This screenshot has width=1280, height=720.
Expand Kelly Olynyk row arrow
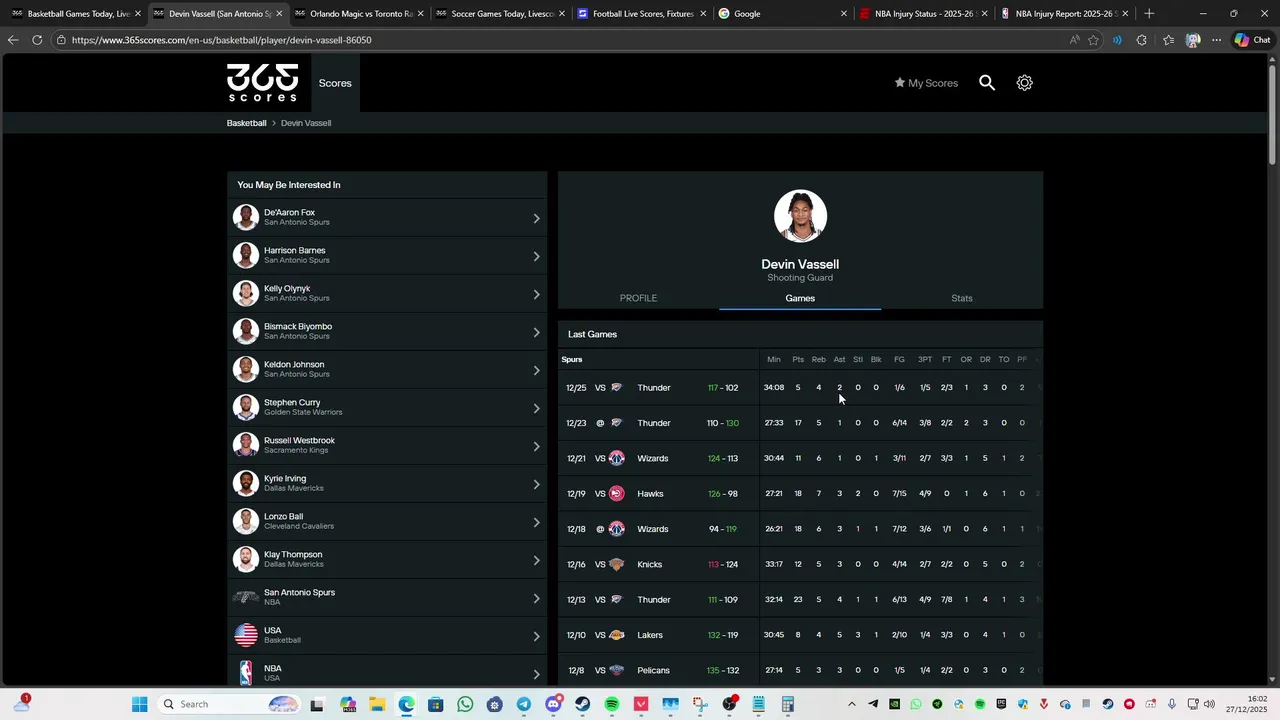coord(536,294)
